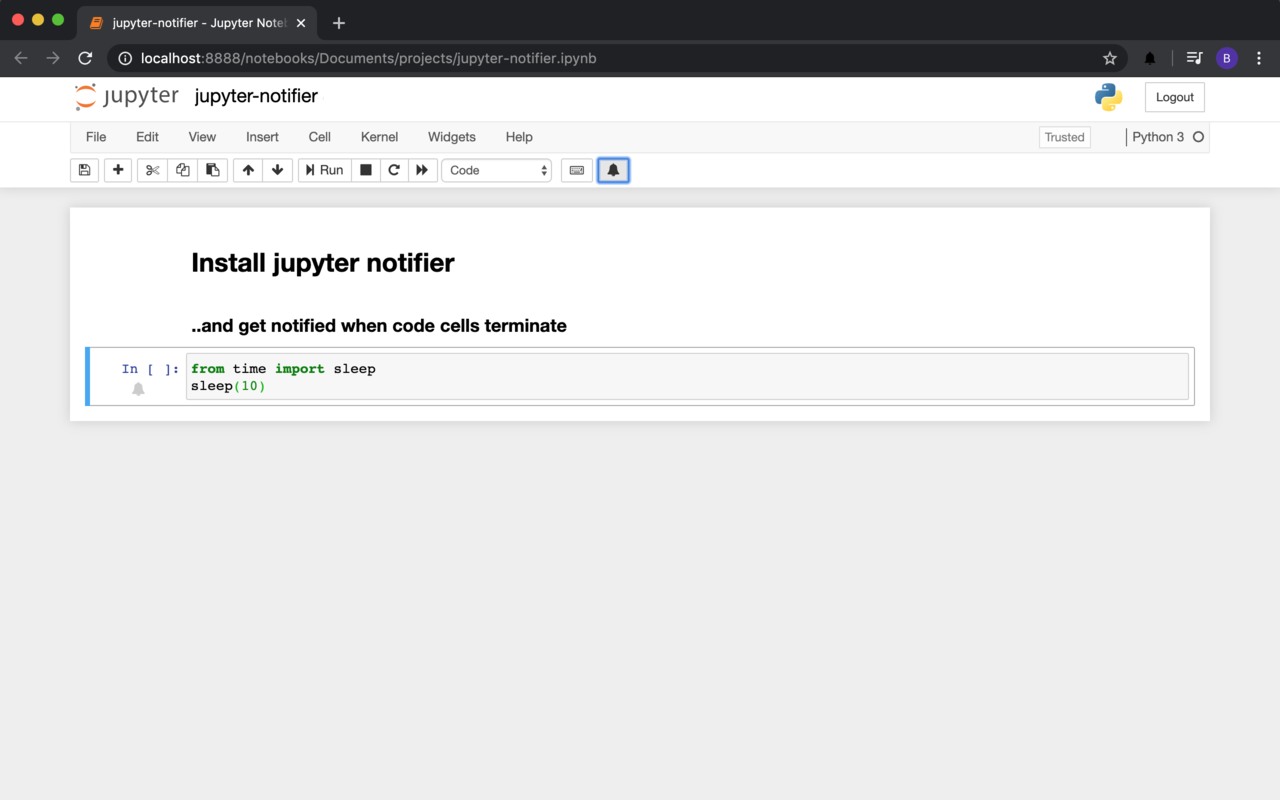Image resolution: width=1280 pixels, height=800 pixels.
Task: Open the Insert menu
Action: 262,137
